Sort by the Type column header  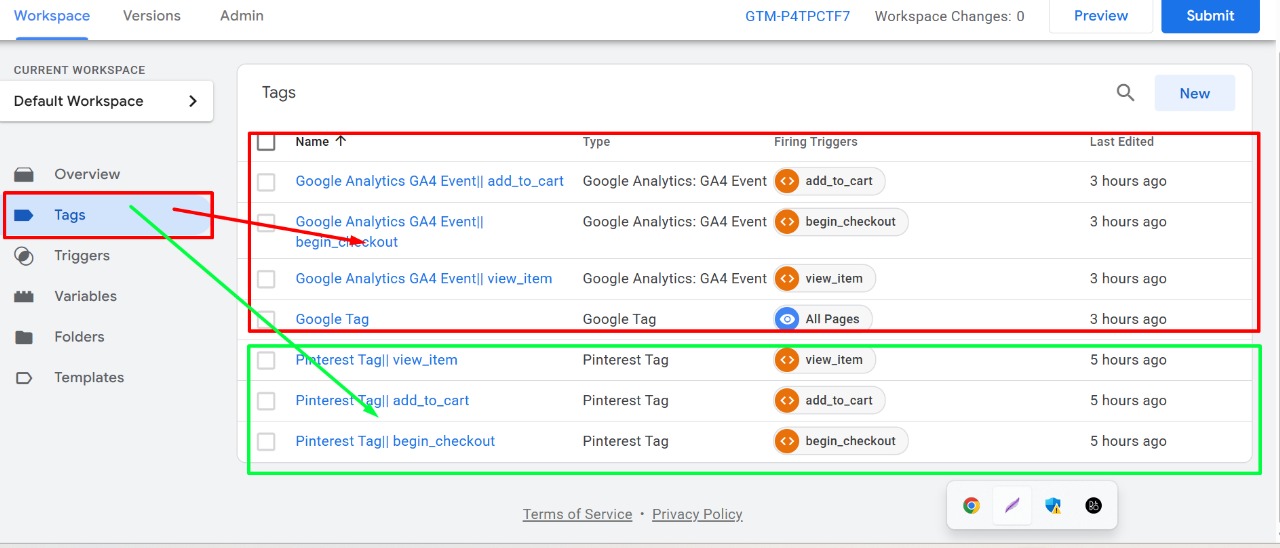tap(596, 142)
